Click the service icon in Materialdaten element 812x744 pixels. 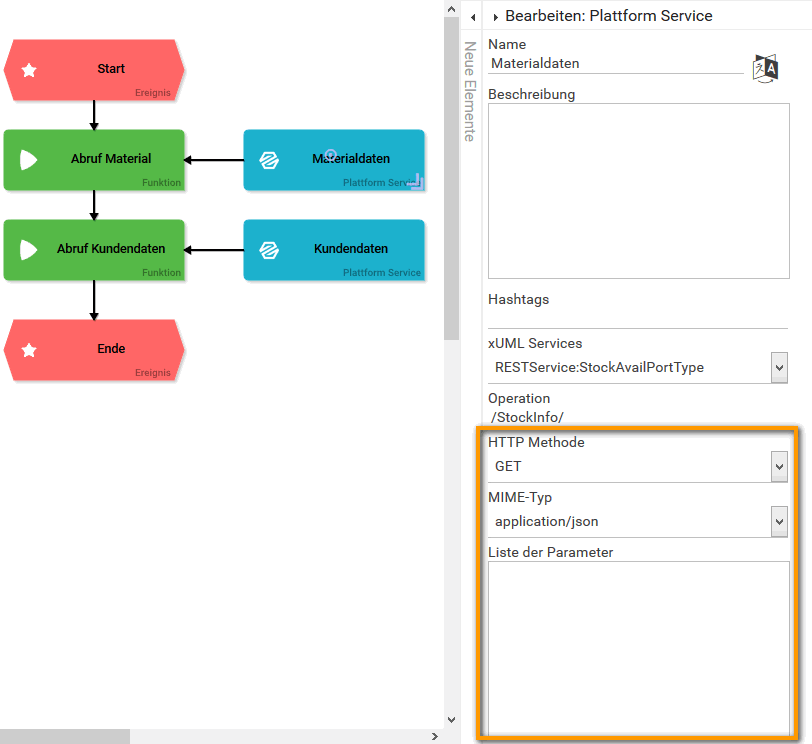pyautogui.click(x=269, y=160)
